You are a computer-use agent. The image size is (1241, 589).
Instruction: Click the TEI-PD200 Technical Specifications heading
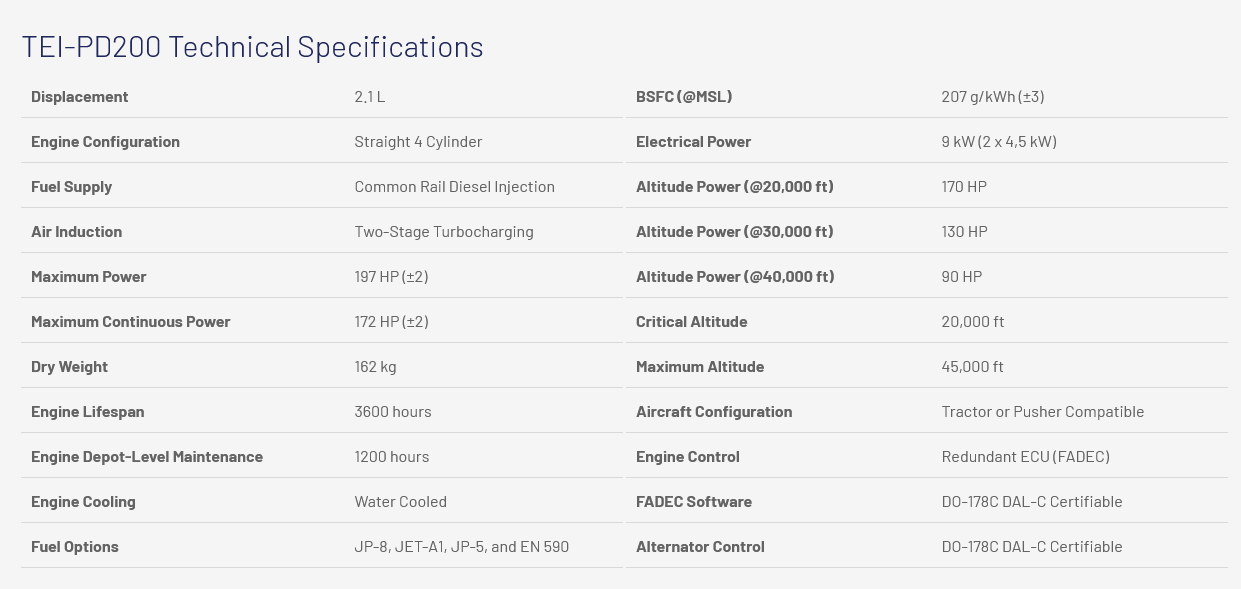252,47
